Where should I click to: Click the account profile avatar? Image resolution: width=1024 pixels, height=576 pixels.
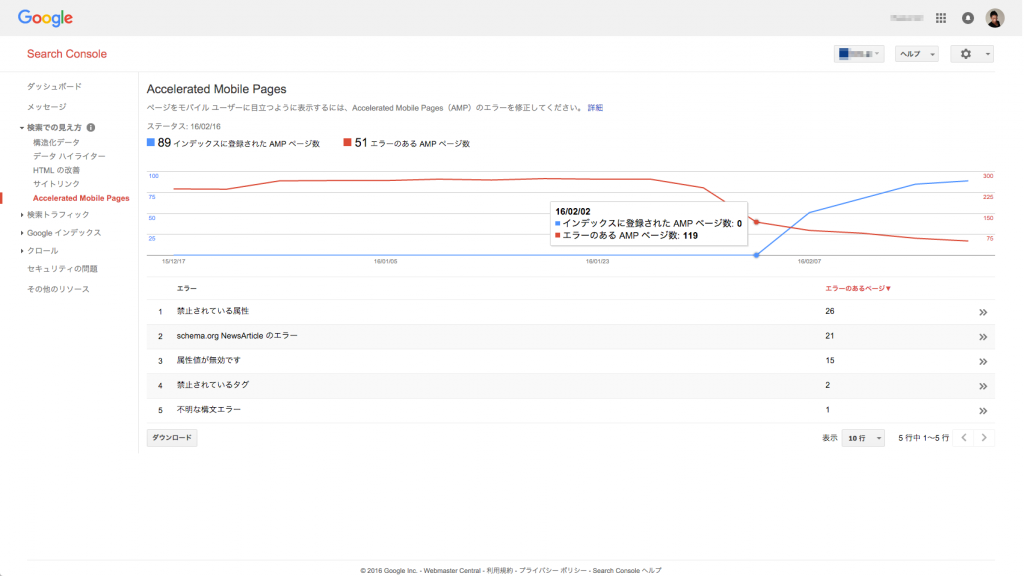[x=993, y=17]
